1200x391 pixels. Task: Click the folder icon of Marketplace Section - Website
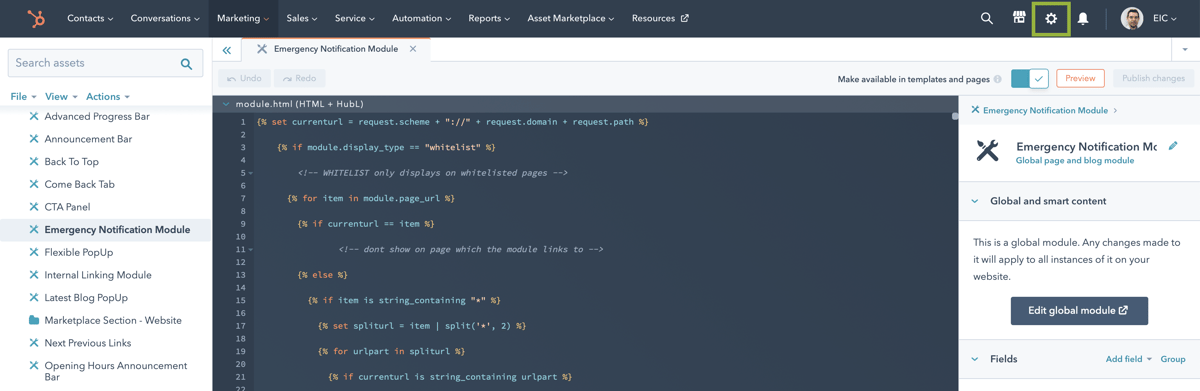pyautogui.click(x=34, y=320)
